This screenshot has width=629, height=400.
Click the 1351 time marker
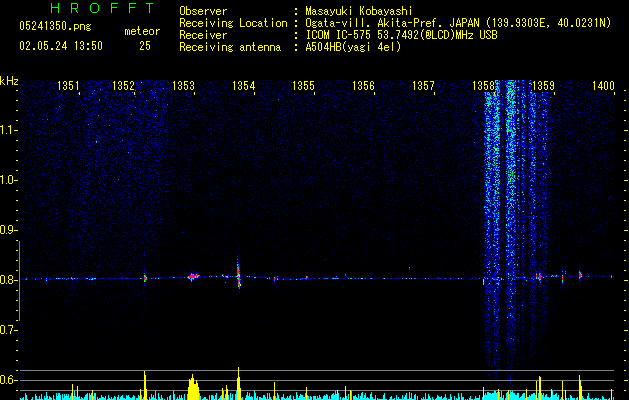pyautogui.click(x=68, y=86)
